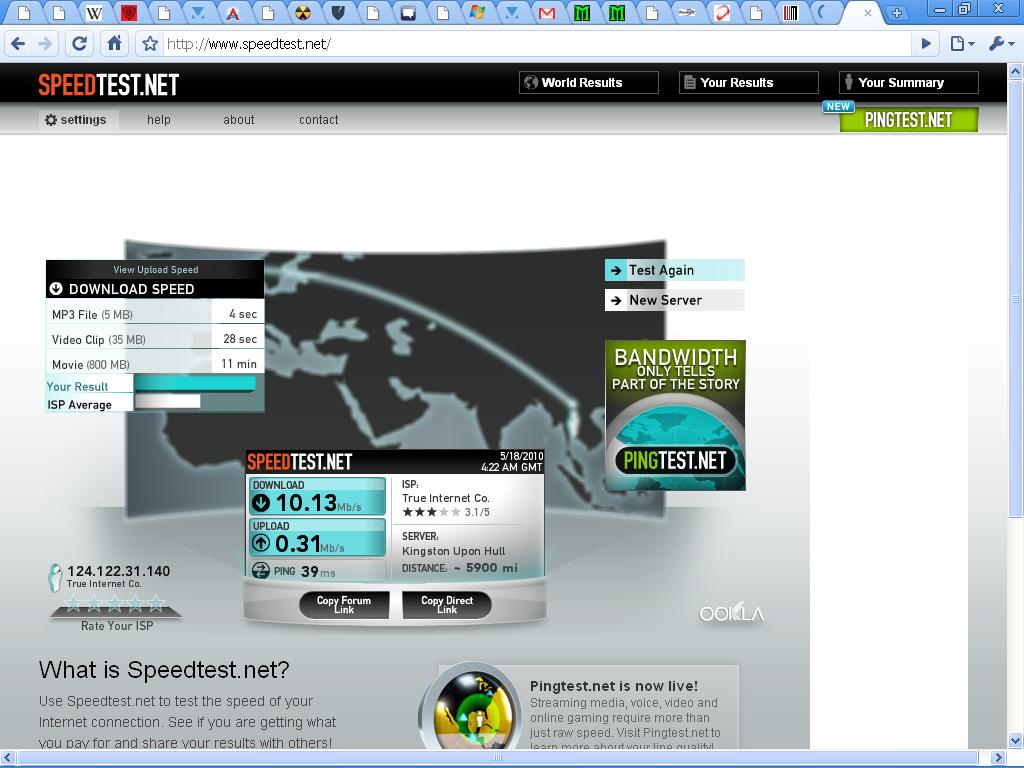
Task: Open Your Summary
Action: point(908,83)
